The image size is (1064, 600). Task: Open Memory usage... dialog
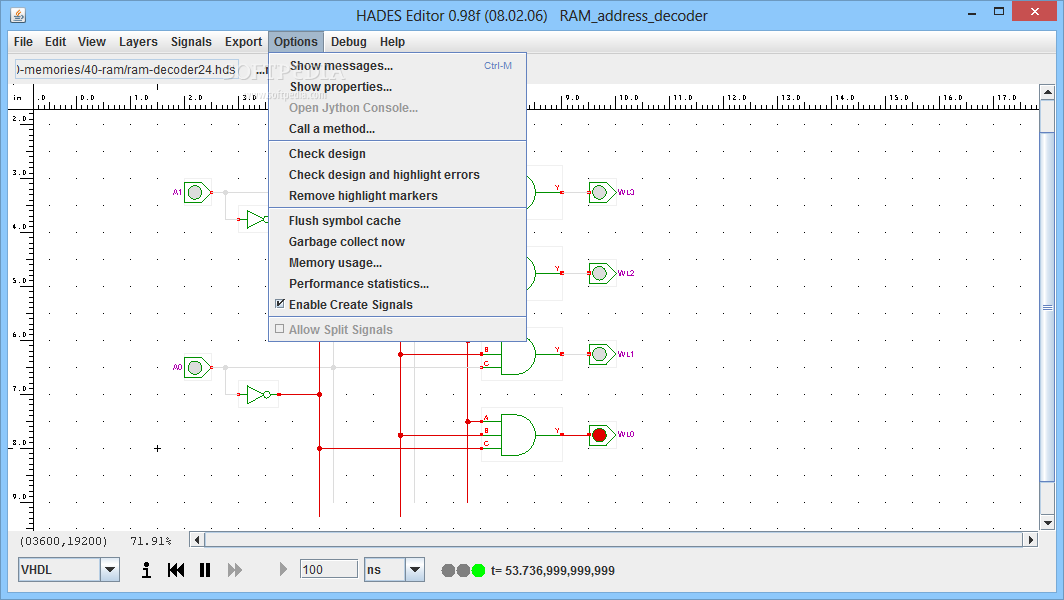pos(398,263)
